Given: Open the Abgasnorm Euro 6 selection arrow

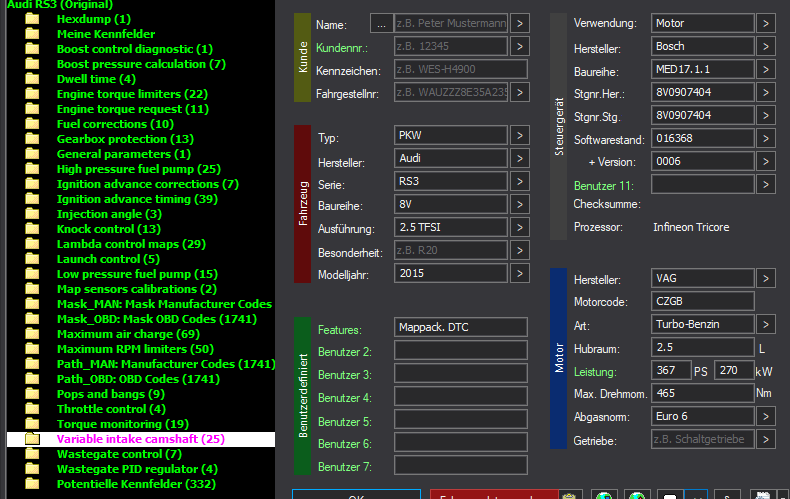Looking at the screenshot, I should click(x=766, y=416).
